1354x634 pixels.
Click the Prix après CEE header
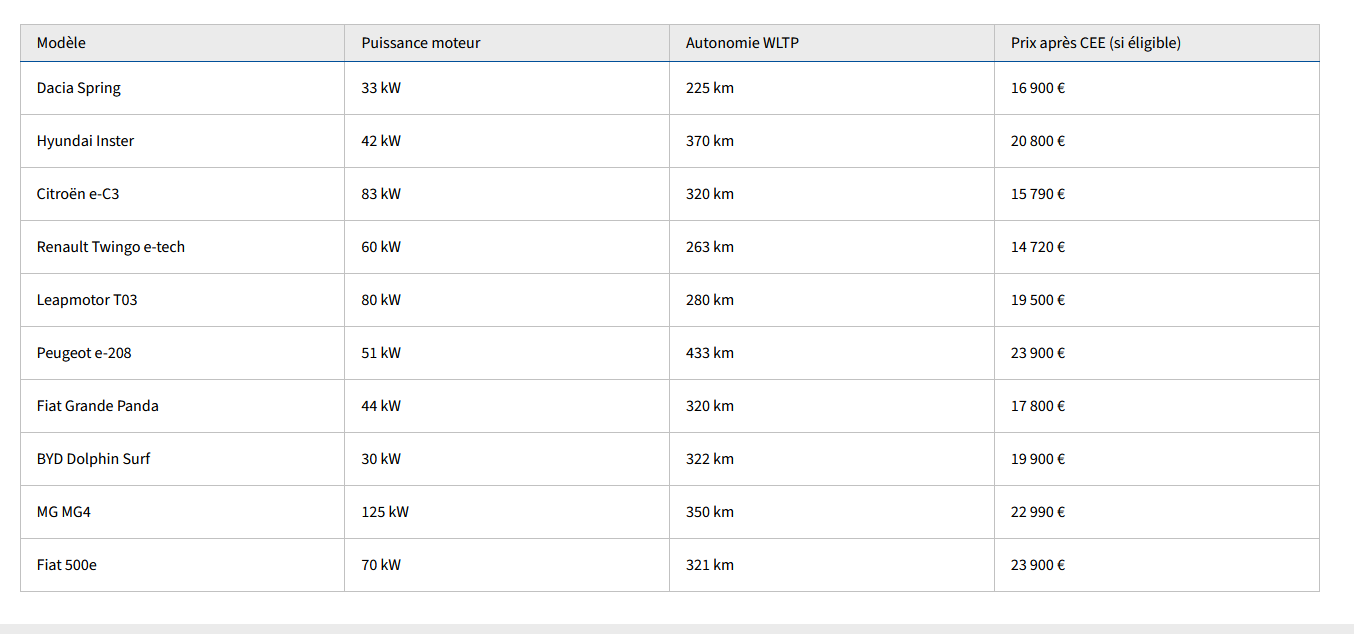click(1095, 43)
